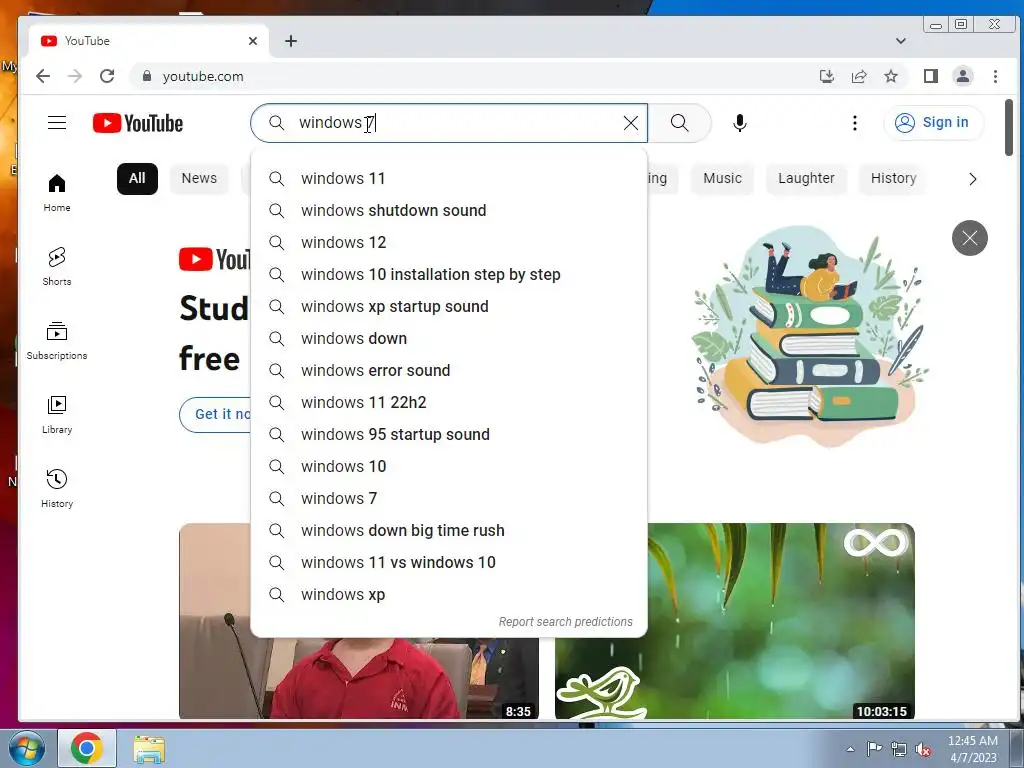1024x768 pixels.
Task: Choose suggestion windows 11 22h2
Action: pos(449,403)
